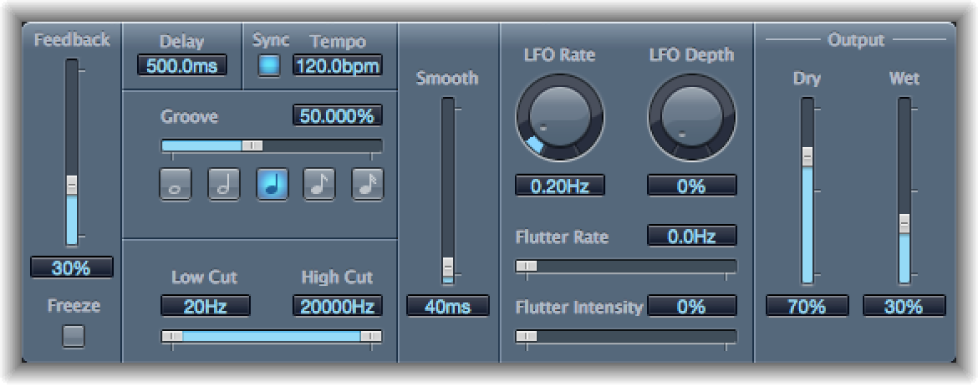Click the Smooth slider handle
The width and height of the screenshot is (978, 386).
(448, 267)
